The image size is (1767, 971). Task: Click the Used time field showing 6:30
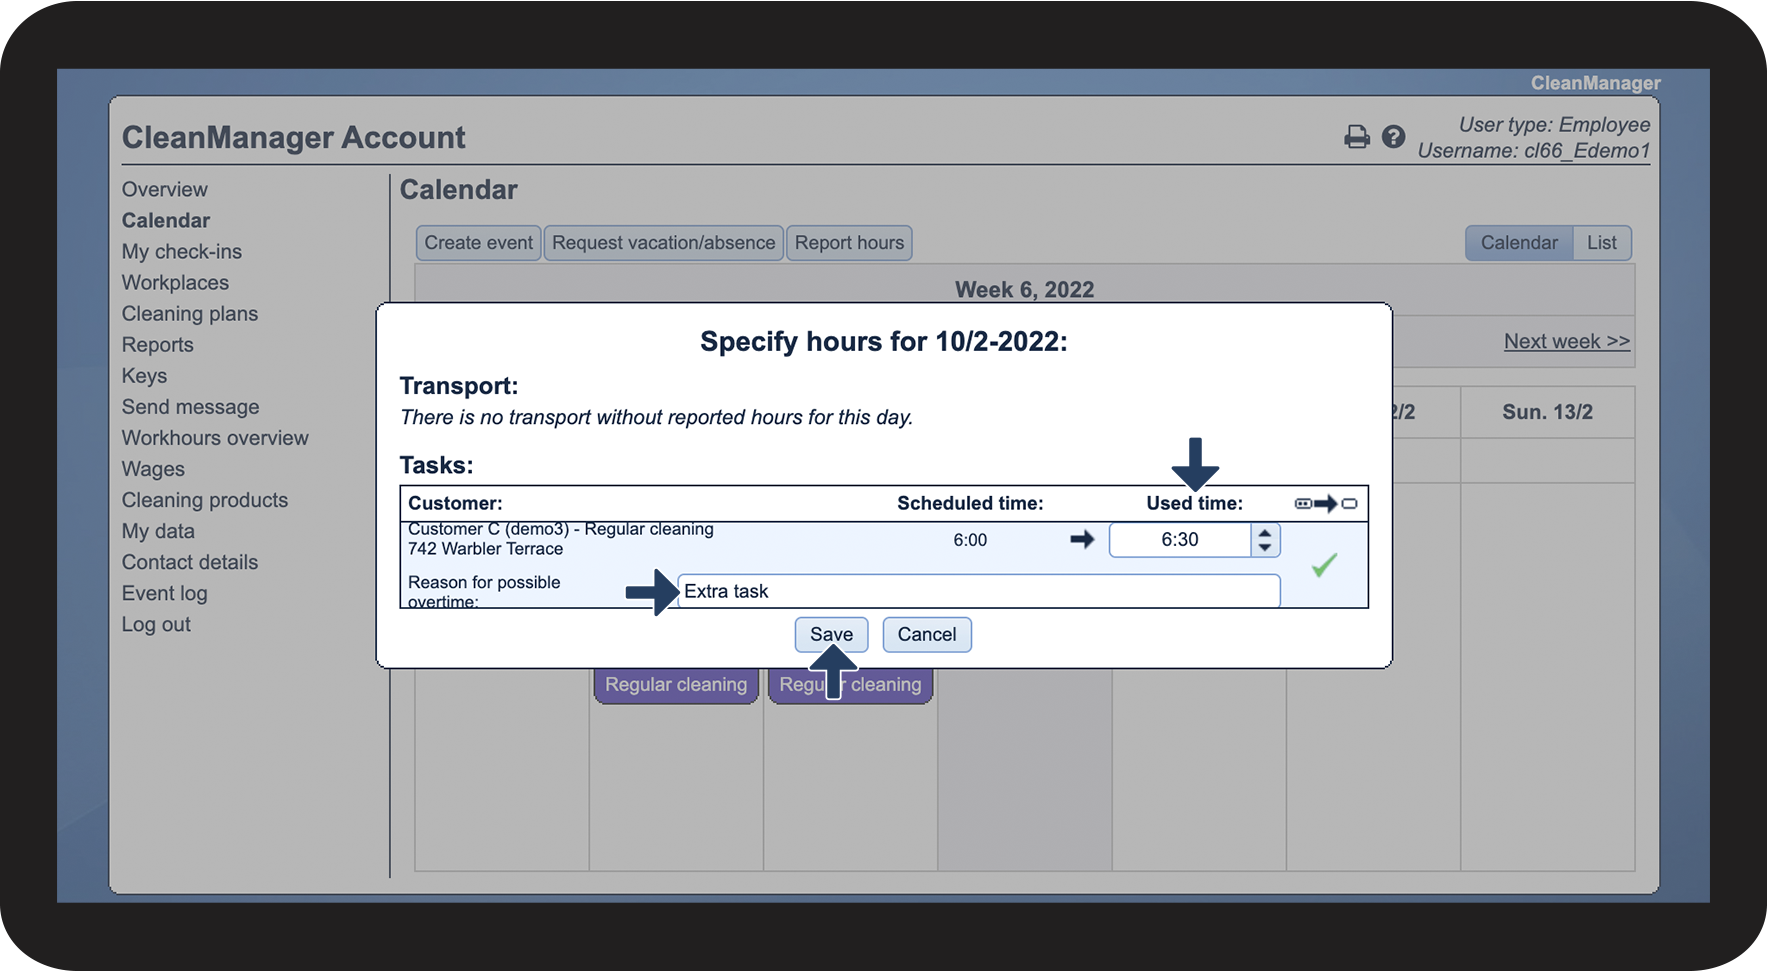(1180, 540)
